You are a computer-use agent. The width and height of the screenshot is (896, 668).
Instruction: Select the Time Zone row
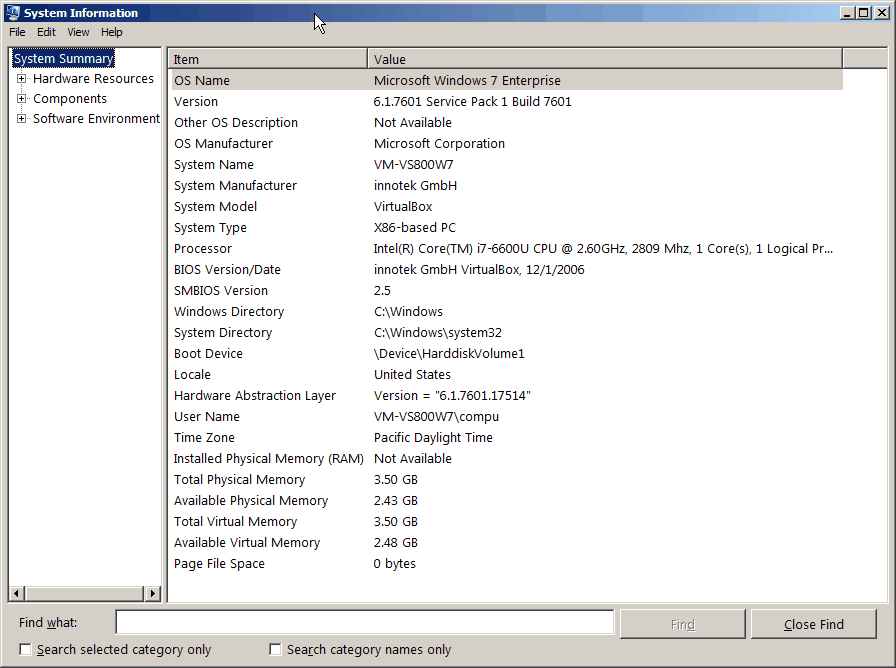[507, 438]
